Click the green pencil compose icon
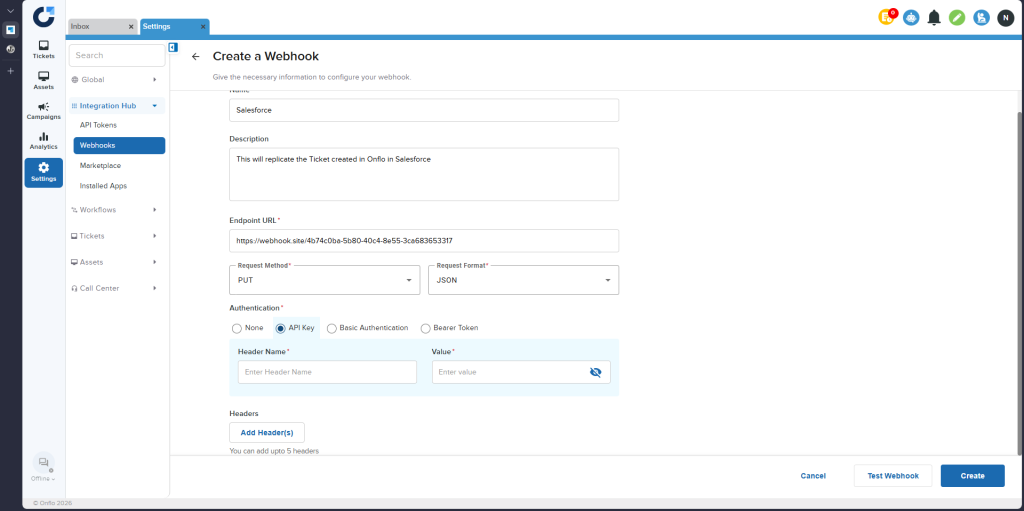1024x511 pixels. tap(957, 18)
